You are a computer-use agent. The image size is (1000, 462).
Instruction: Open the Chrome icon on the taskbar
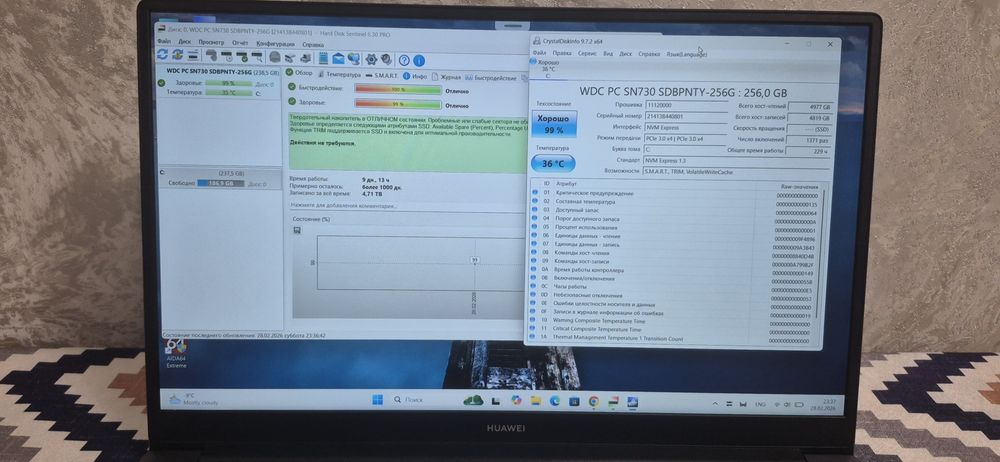(x=593, y=401)
